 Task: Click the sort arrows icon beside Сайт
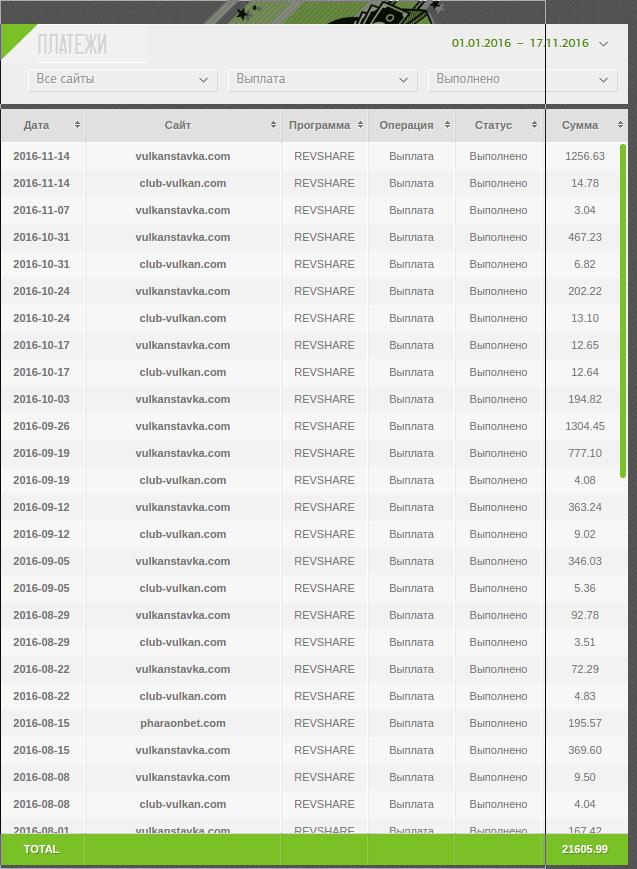pos(273,125)
